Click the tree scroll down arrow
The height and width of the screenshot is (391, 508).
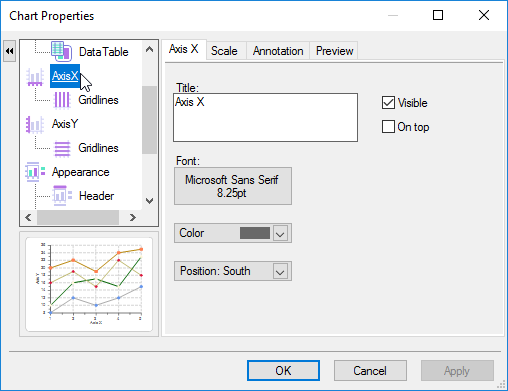[150, 201]
